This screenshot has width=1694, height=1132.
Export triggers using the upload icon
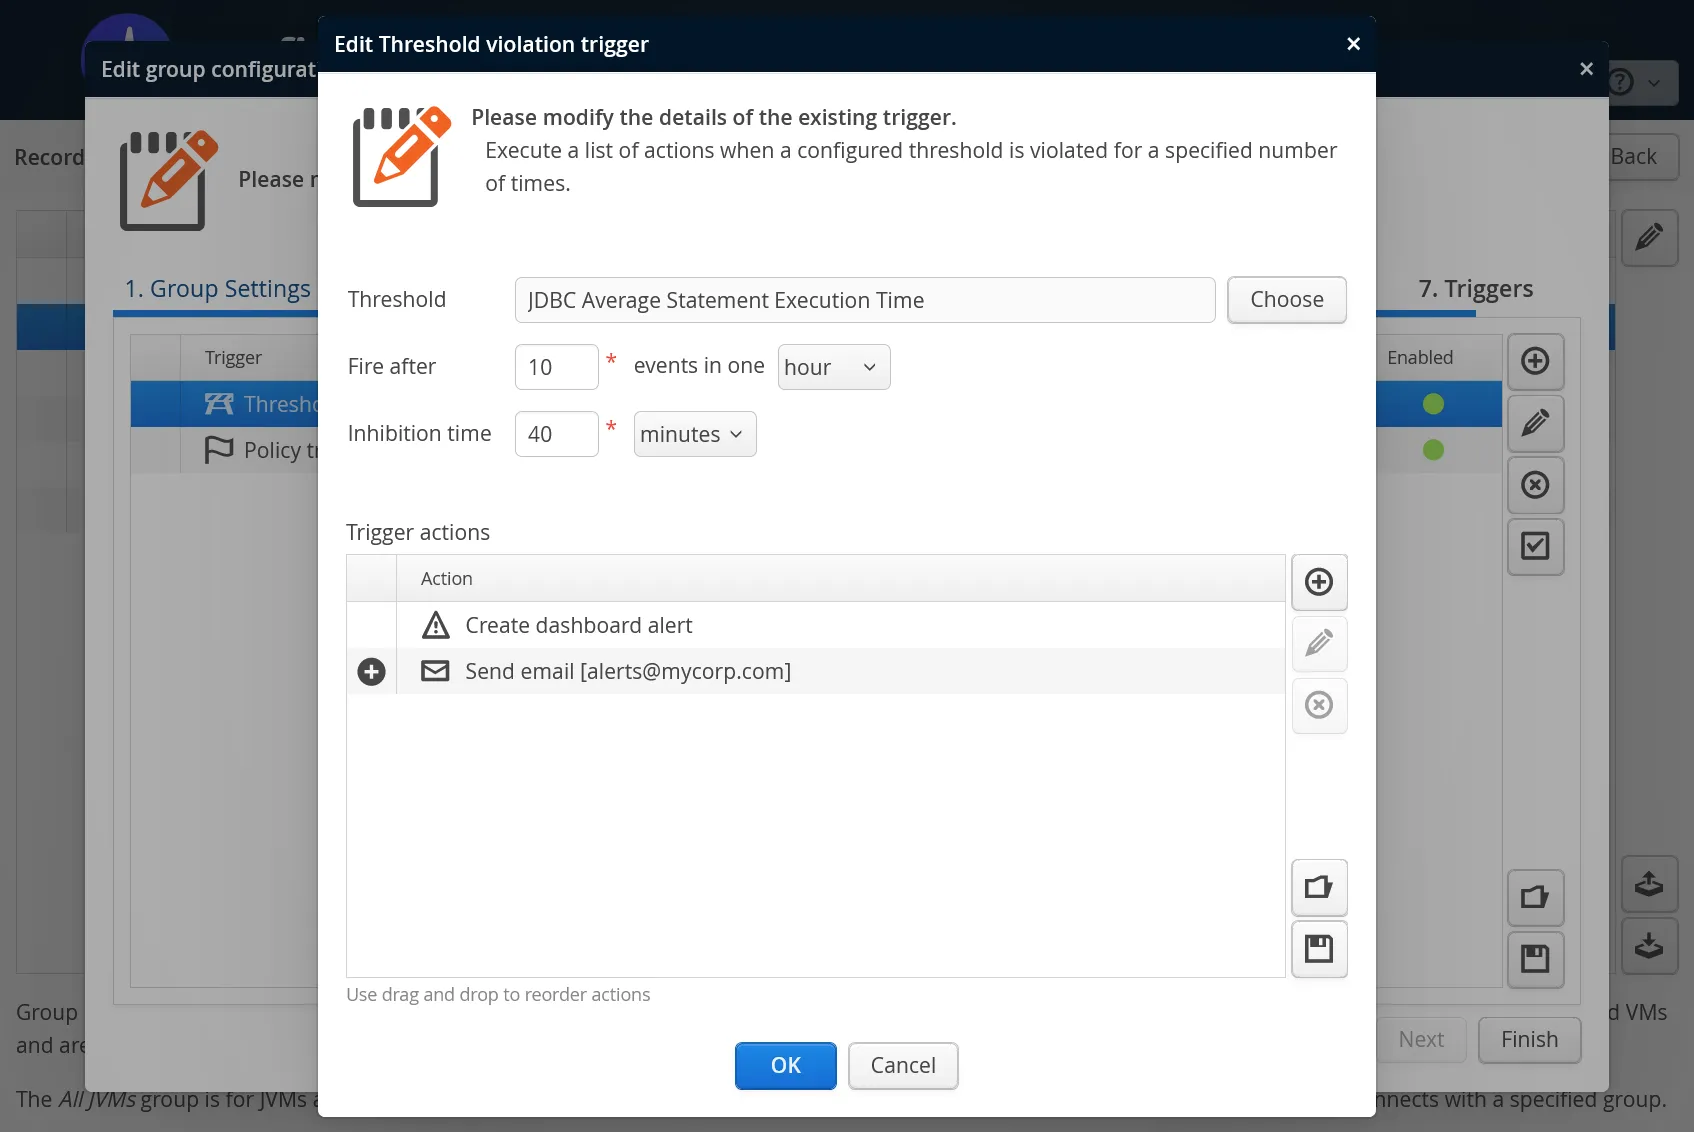(1649, 883)
